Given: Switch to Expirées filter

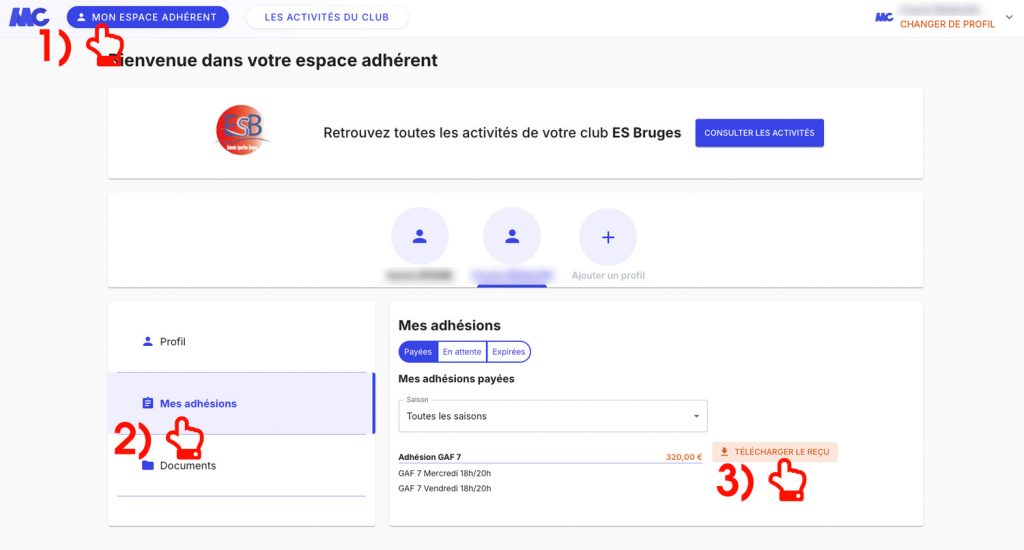Looking at the screenshot, I should [509, 351].
